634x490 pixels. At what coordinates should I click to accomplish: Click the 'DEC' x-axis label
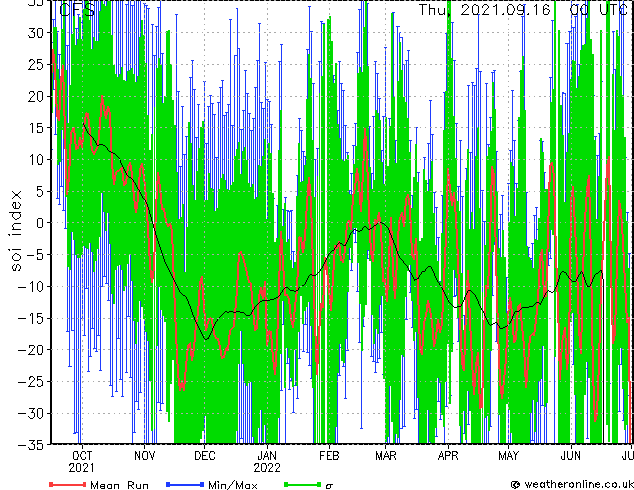[x=205, y=456]
